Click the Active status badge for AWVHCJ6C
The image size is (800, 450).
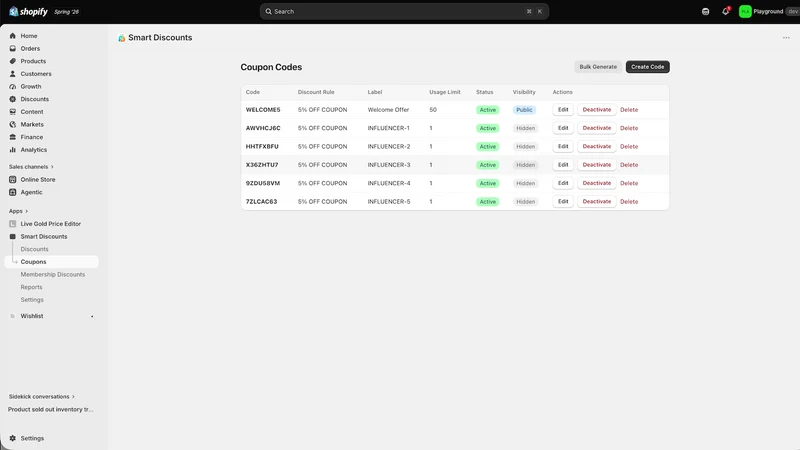(x=487, y=128)
